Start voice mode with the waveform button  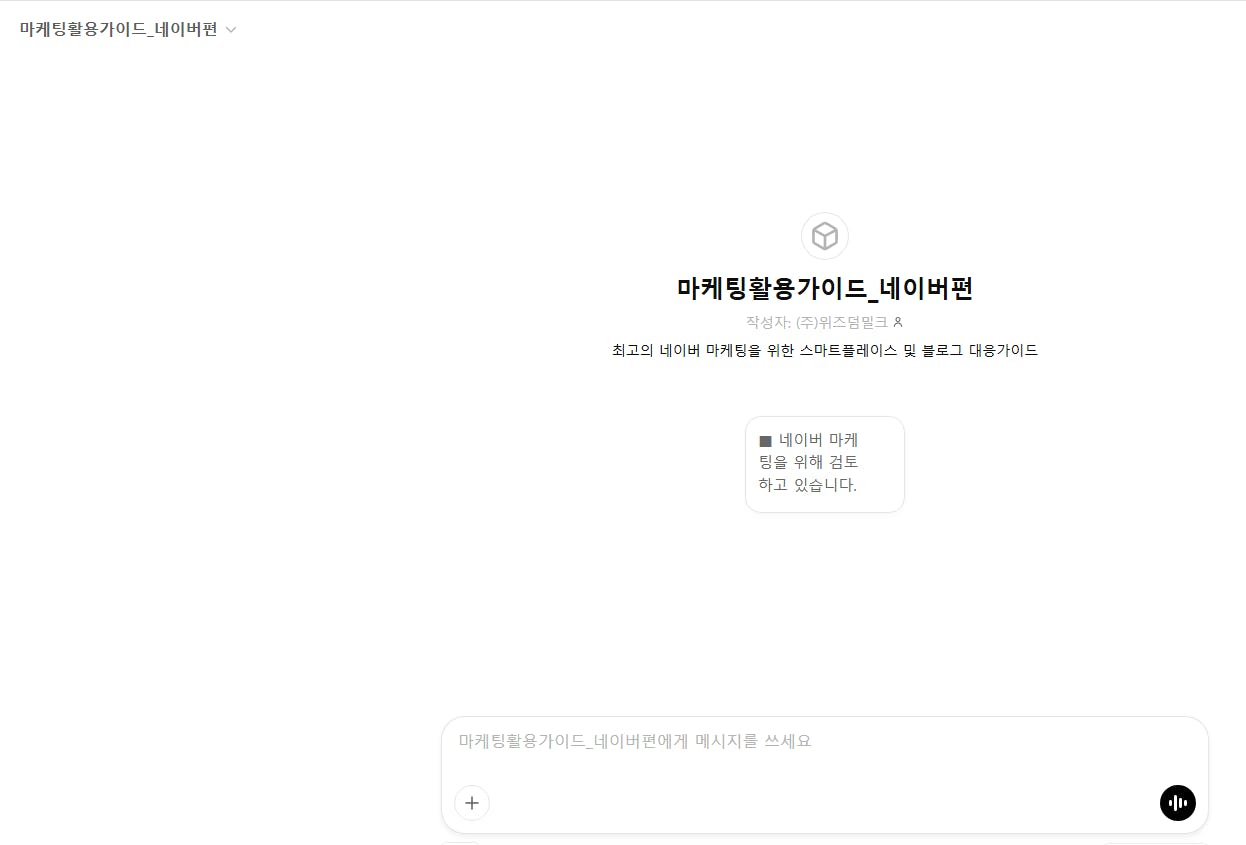click(1178, 802)
